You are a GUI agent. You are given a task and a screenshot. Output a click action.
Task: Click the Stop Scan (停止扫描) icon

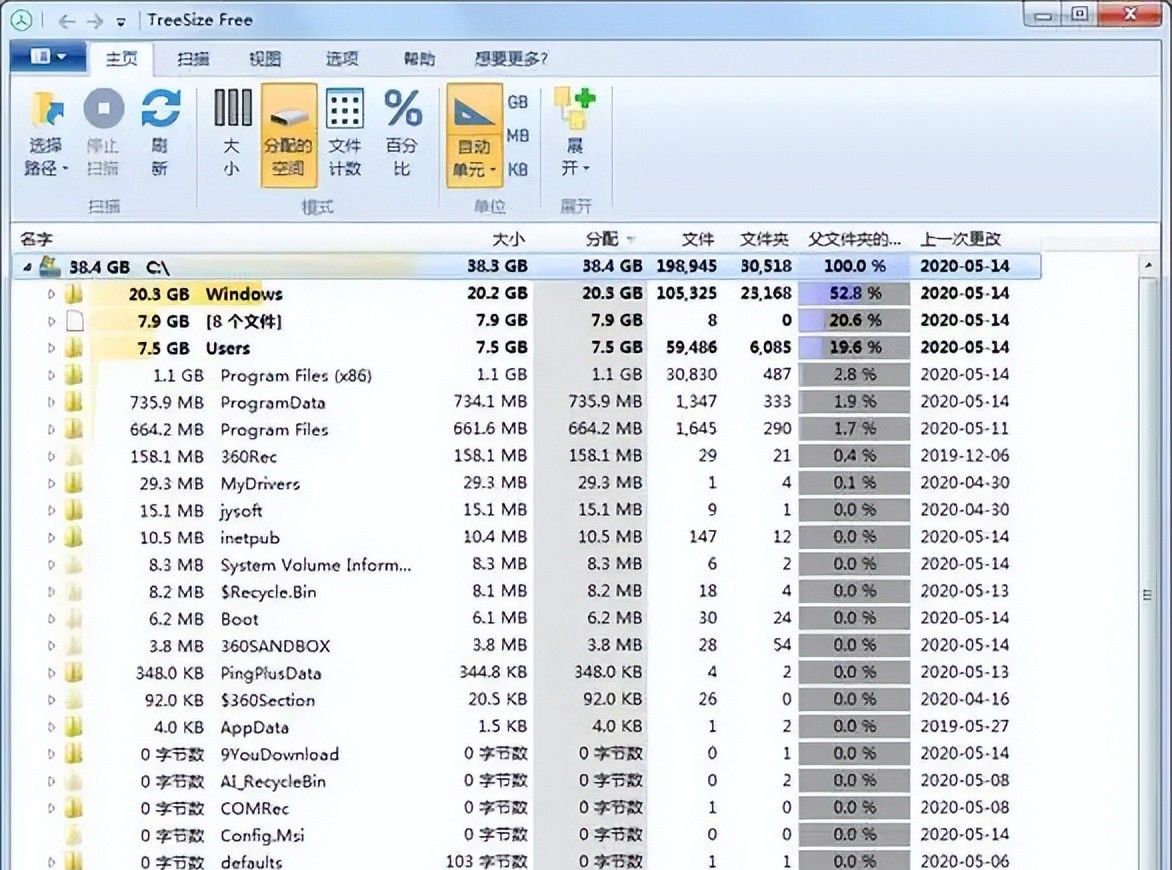103,109
